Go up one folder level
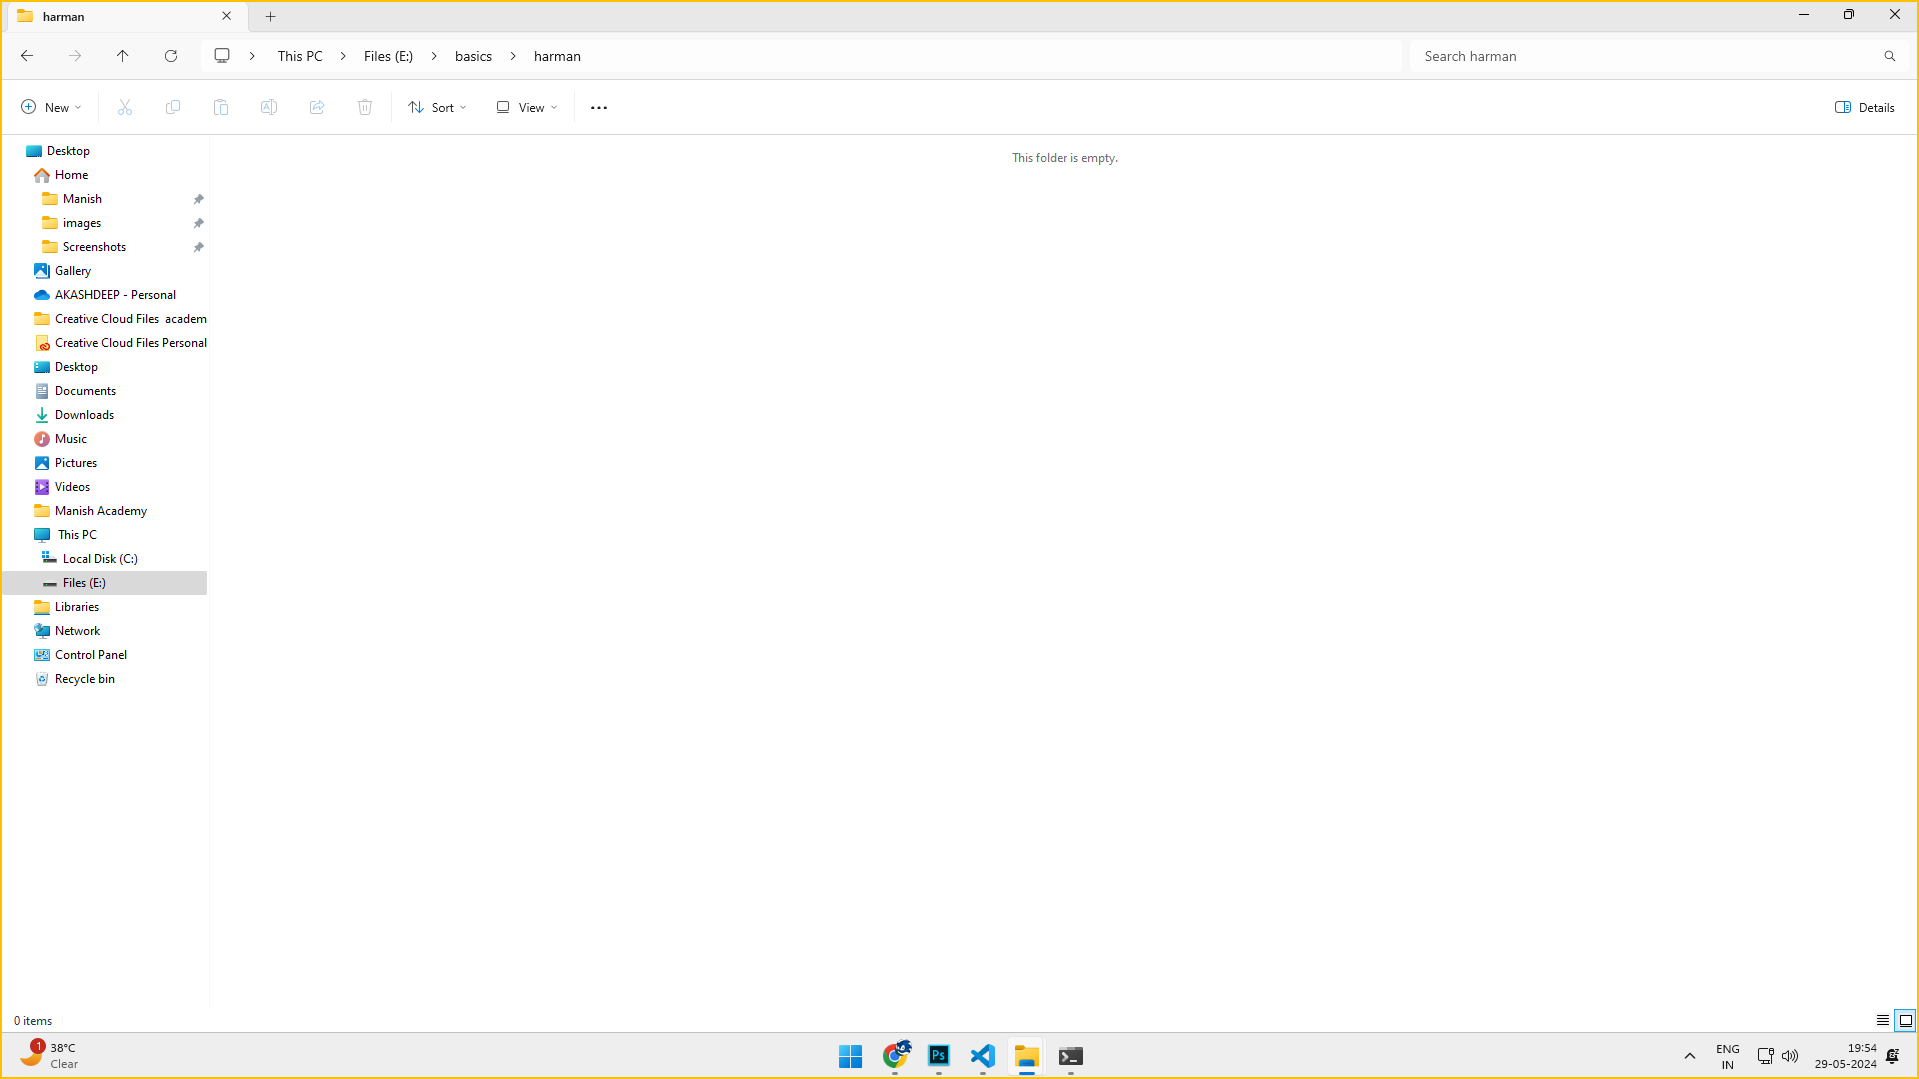This screenshot has height=1079, width=1919. [x=123, y=56]
